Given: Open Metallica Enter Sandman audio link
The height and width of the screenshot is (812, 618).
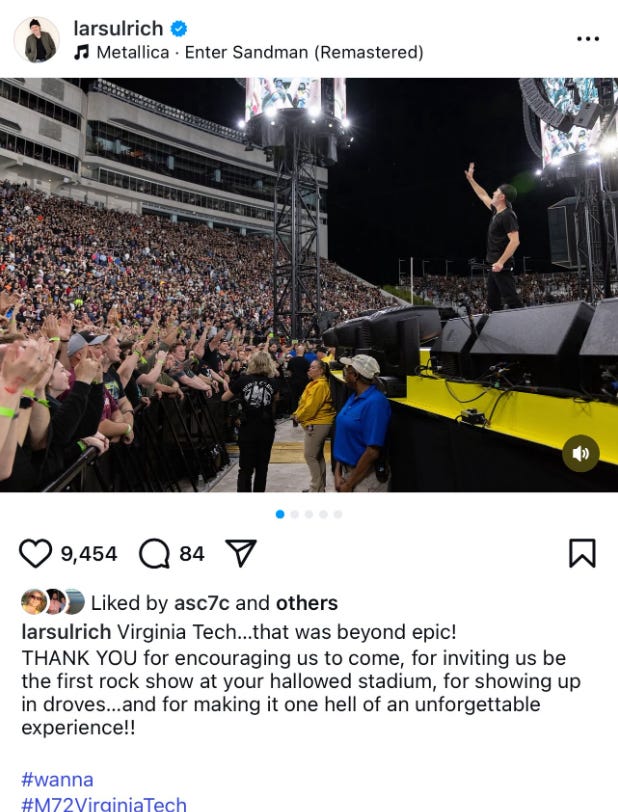Looking at the screenshot, I should [x=260, y=52].
